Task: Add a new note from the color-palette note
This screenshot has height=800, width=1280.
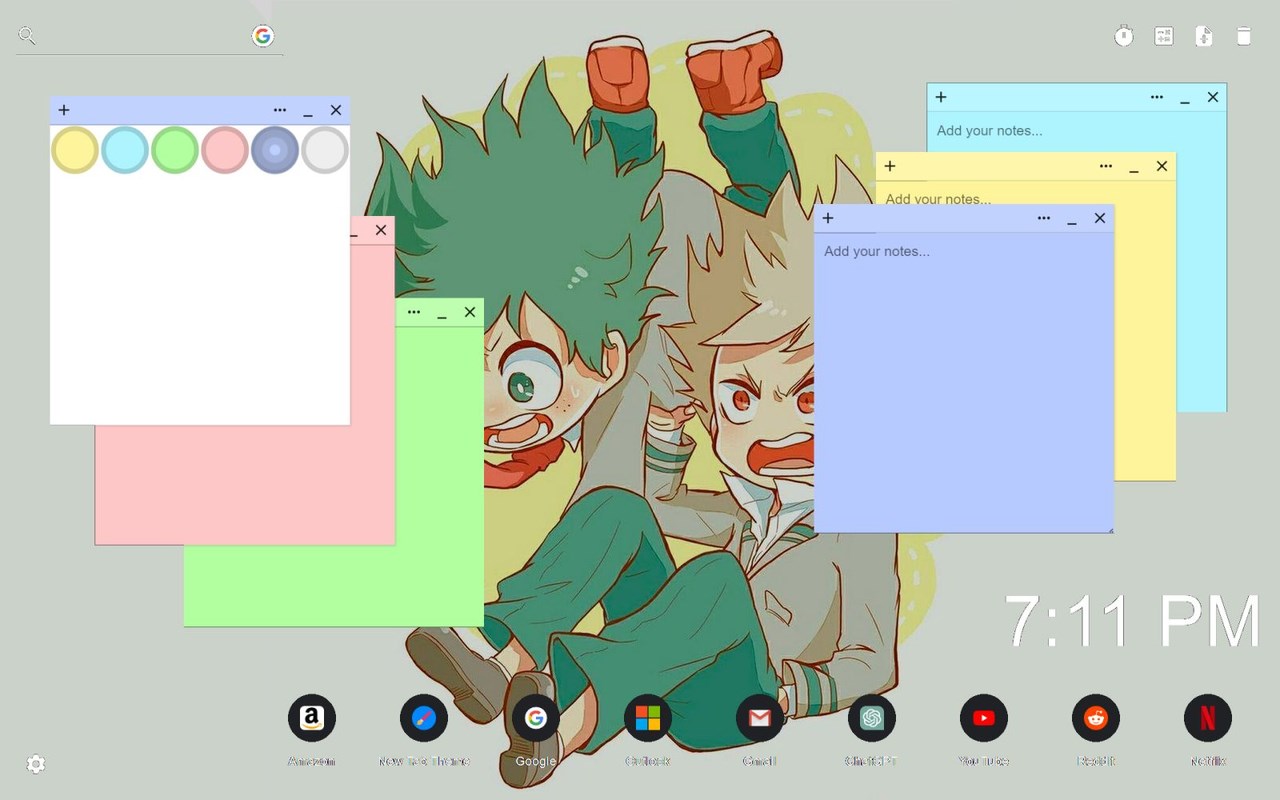Action: (64, 110)
